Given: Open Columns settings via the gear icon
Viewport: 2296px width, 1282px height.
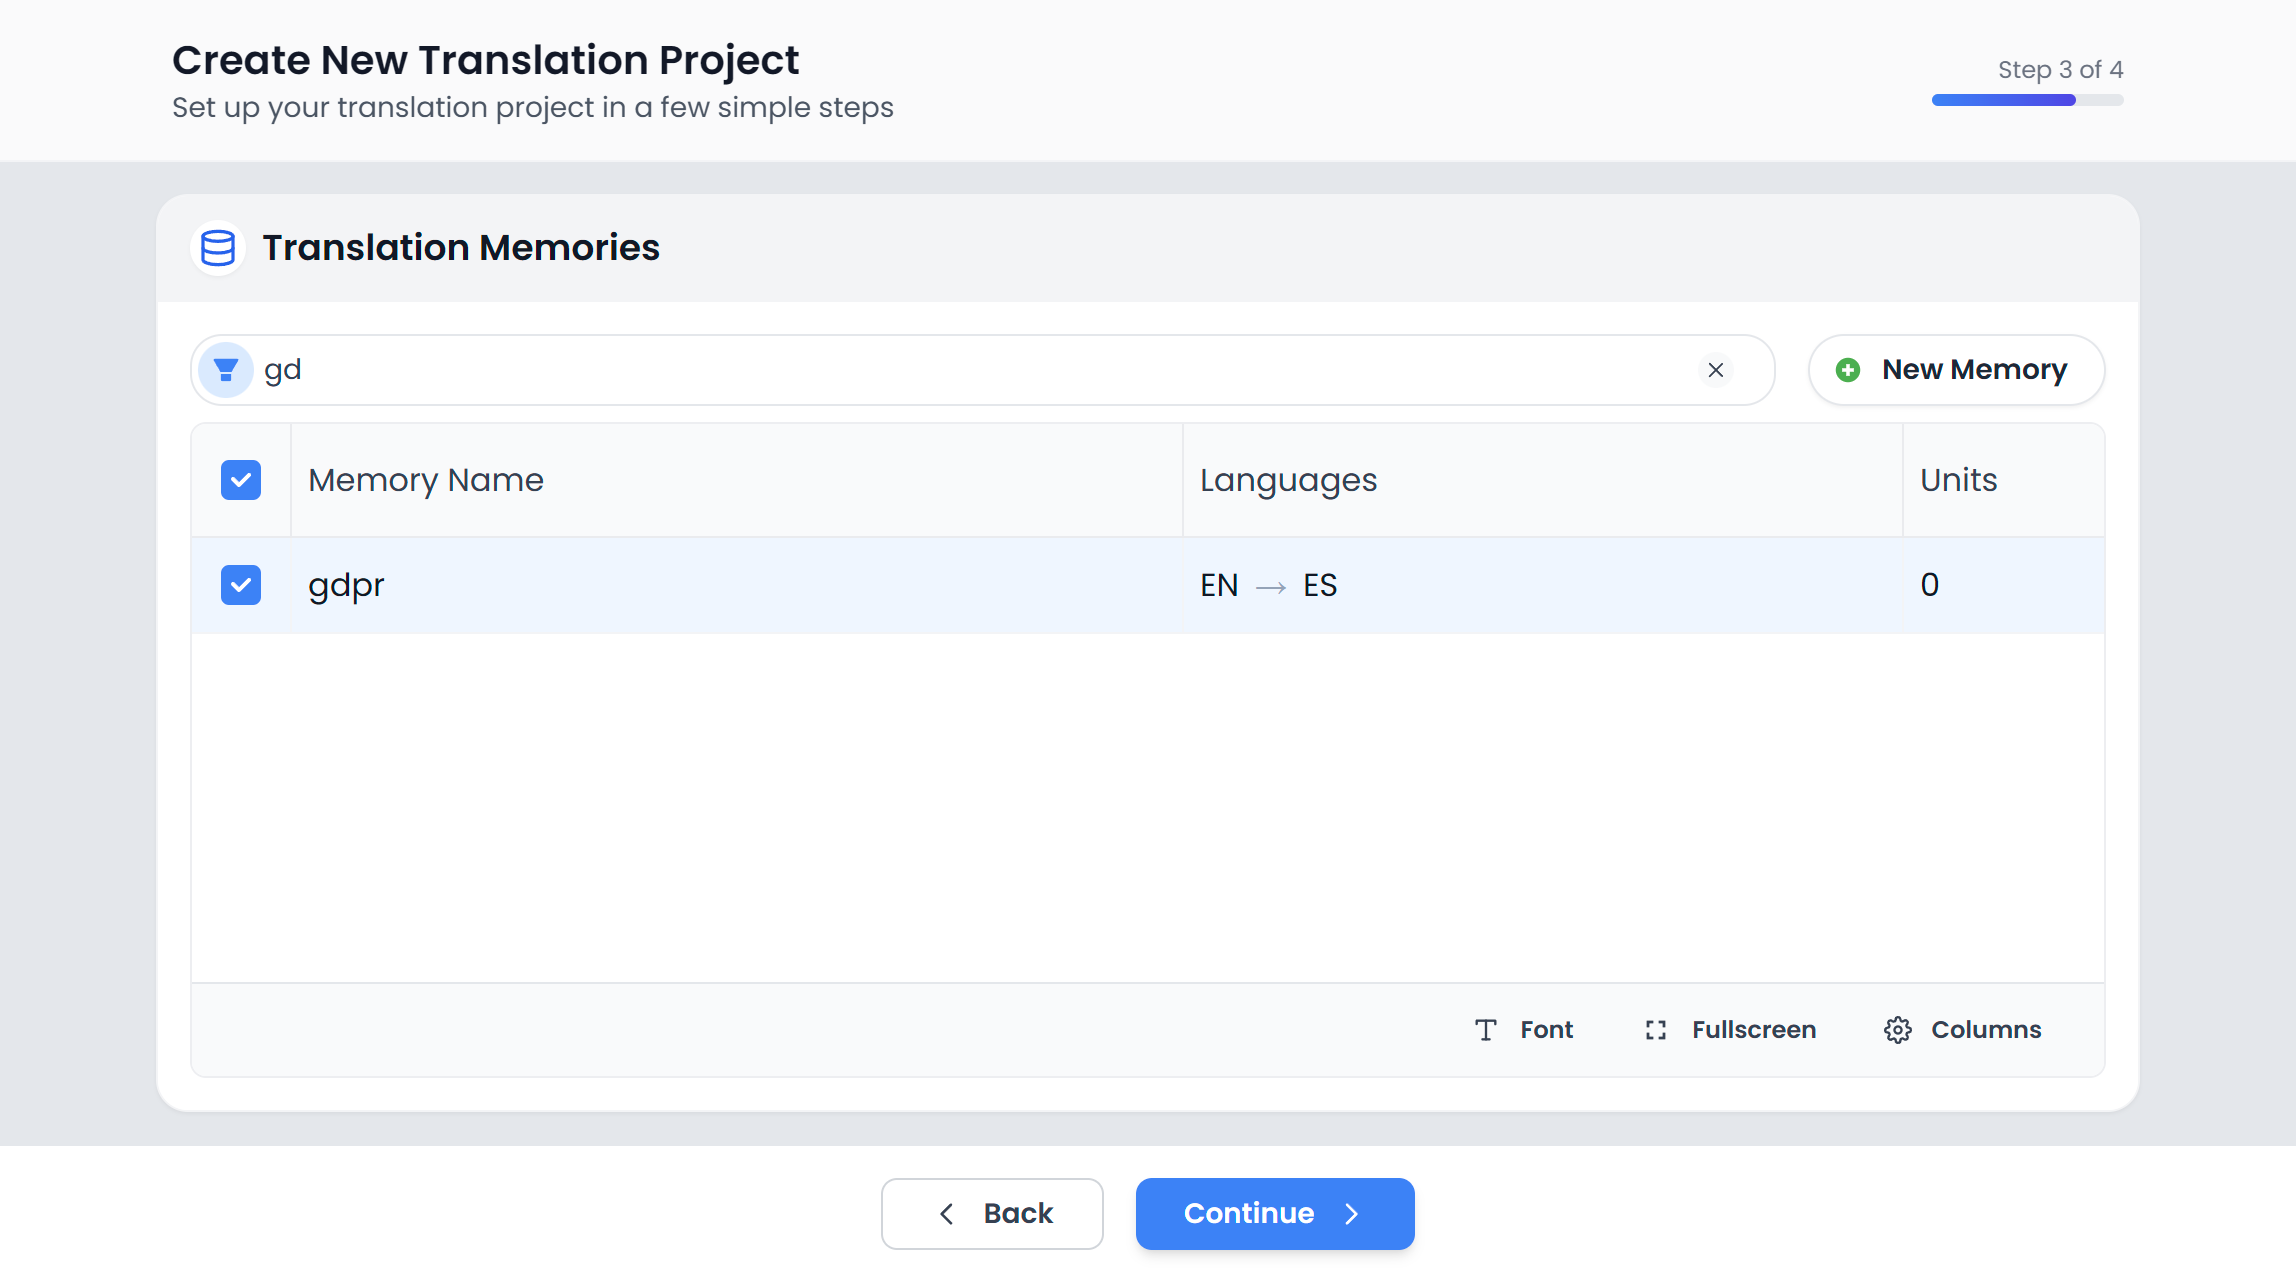Looking at the screenshot, I should 1897,1029.
